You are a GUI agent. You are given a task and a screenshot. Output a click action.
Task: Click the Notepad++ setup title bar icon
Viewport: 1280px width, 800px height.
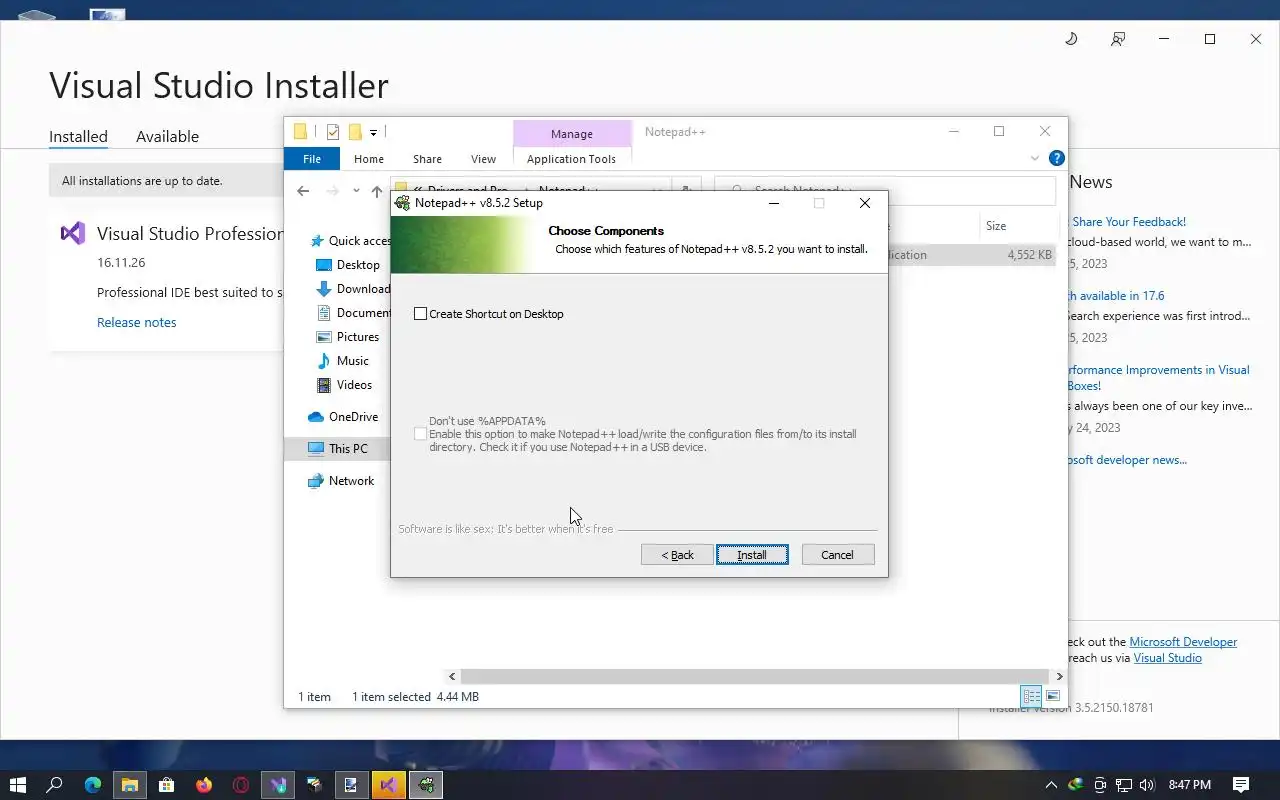pos(403,203)
